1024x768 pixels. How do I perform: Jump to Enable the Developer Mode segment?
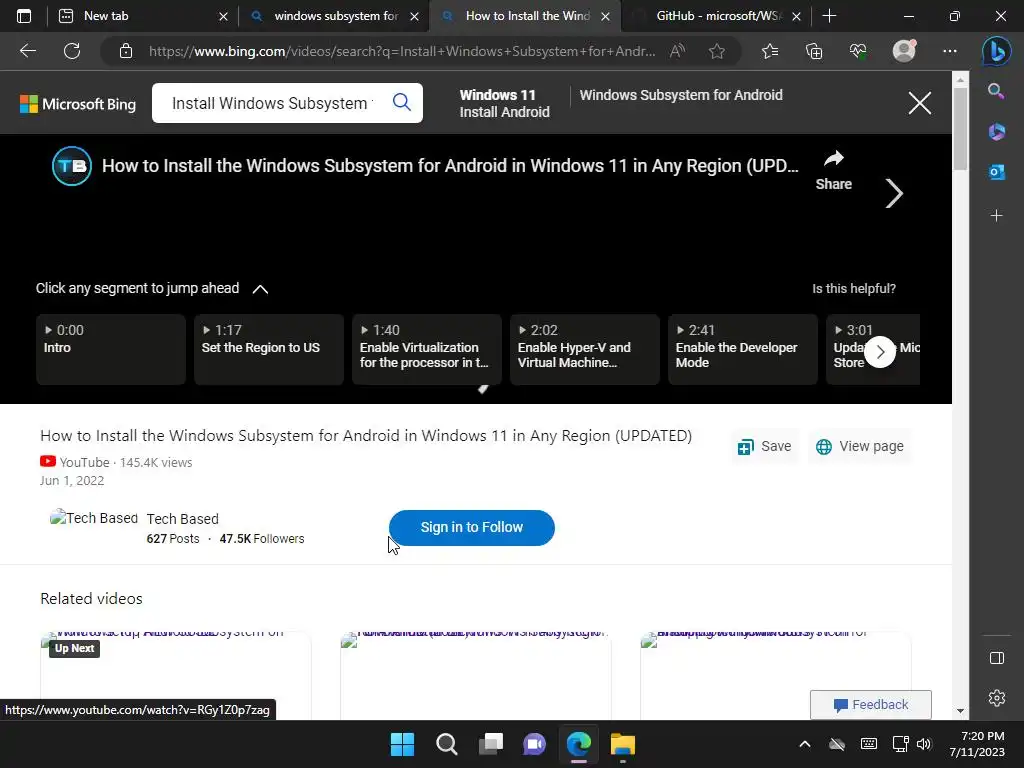(743, 349)
